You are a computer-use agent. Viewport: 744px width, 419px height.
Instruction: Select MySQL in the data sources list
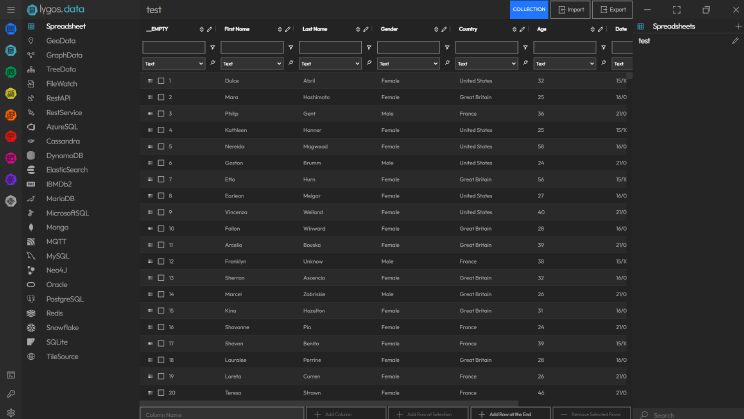click(57, 256)
